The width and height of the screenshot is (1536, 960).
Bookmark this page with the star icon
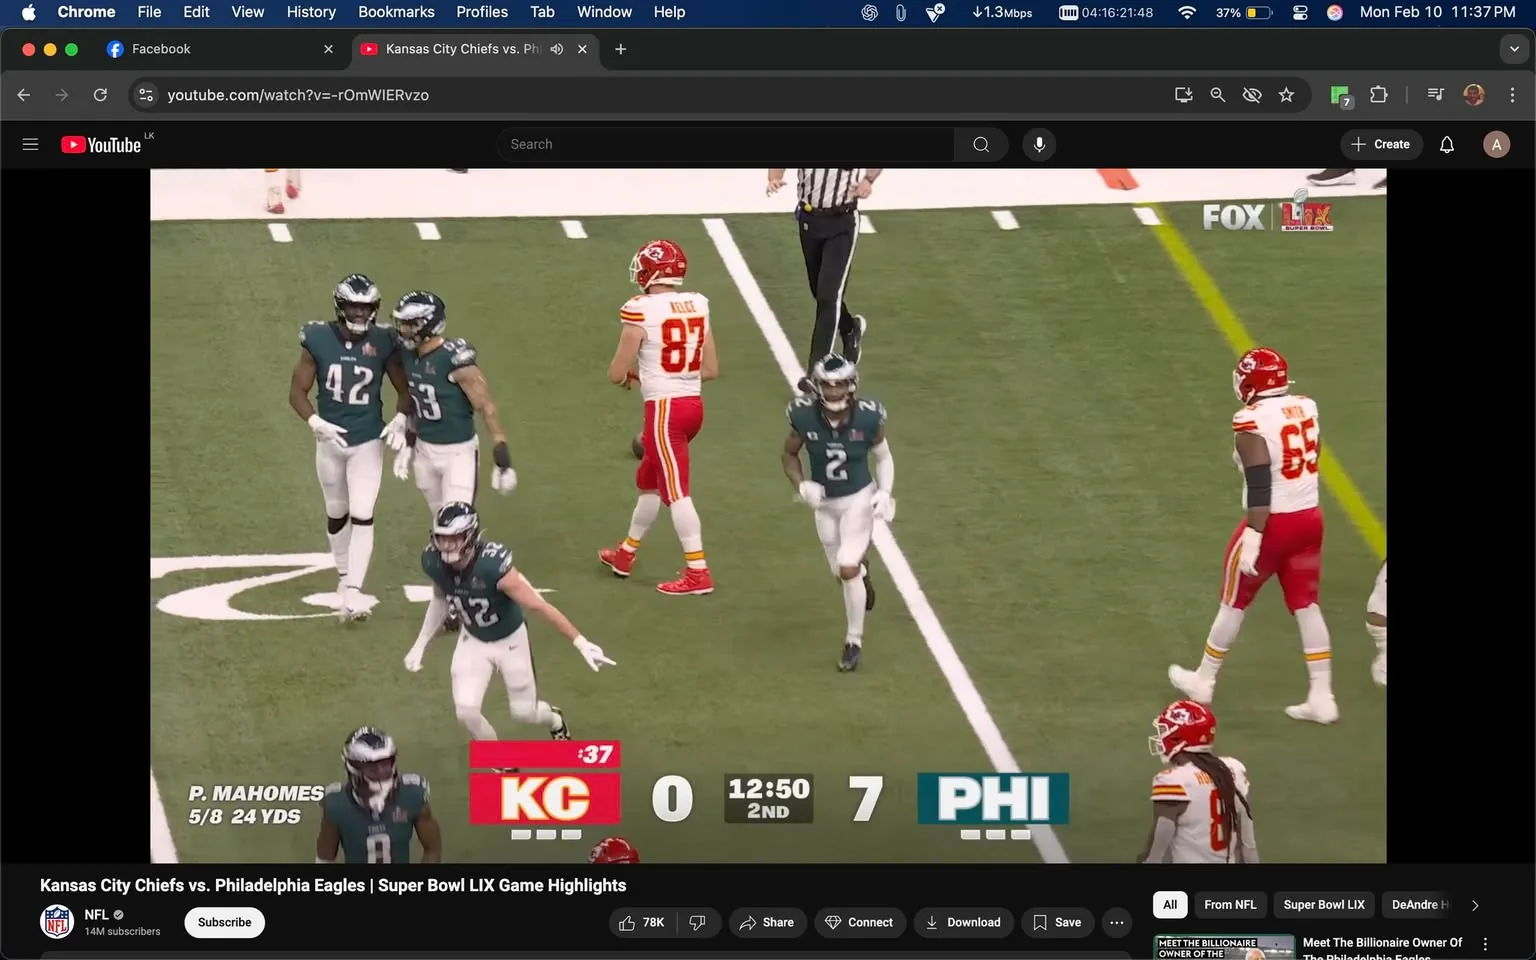pyautogui.click(x=1286, y=94)
